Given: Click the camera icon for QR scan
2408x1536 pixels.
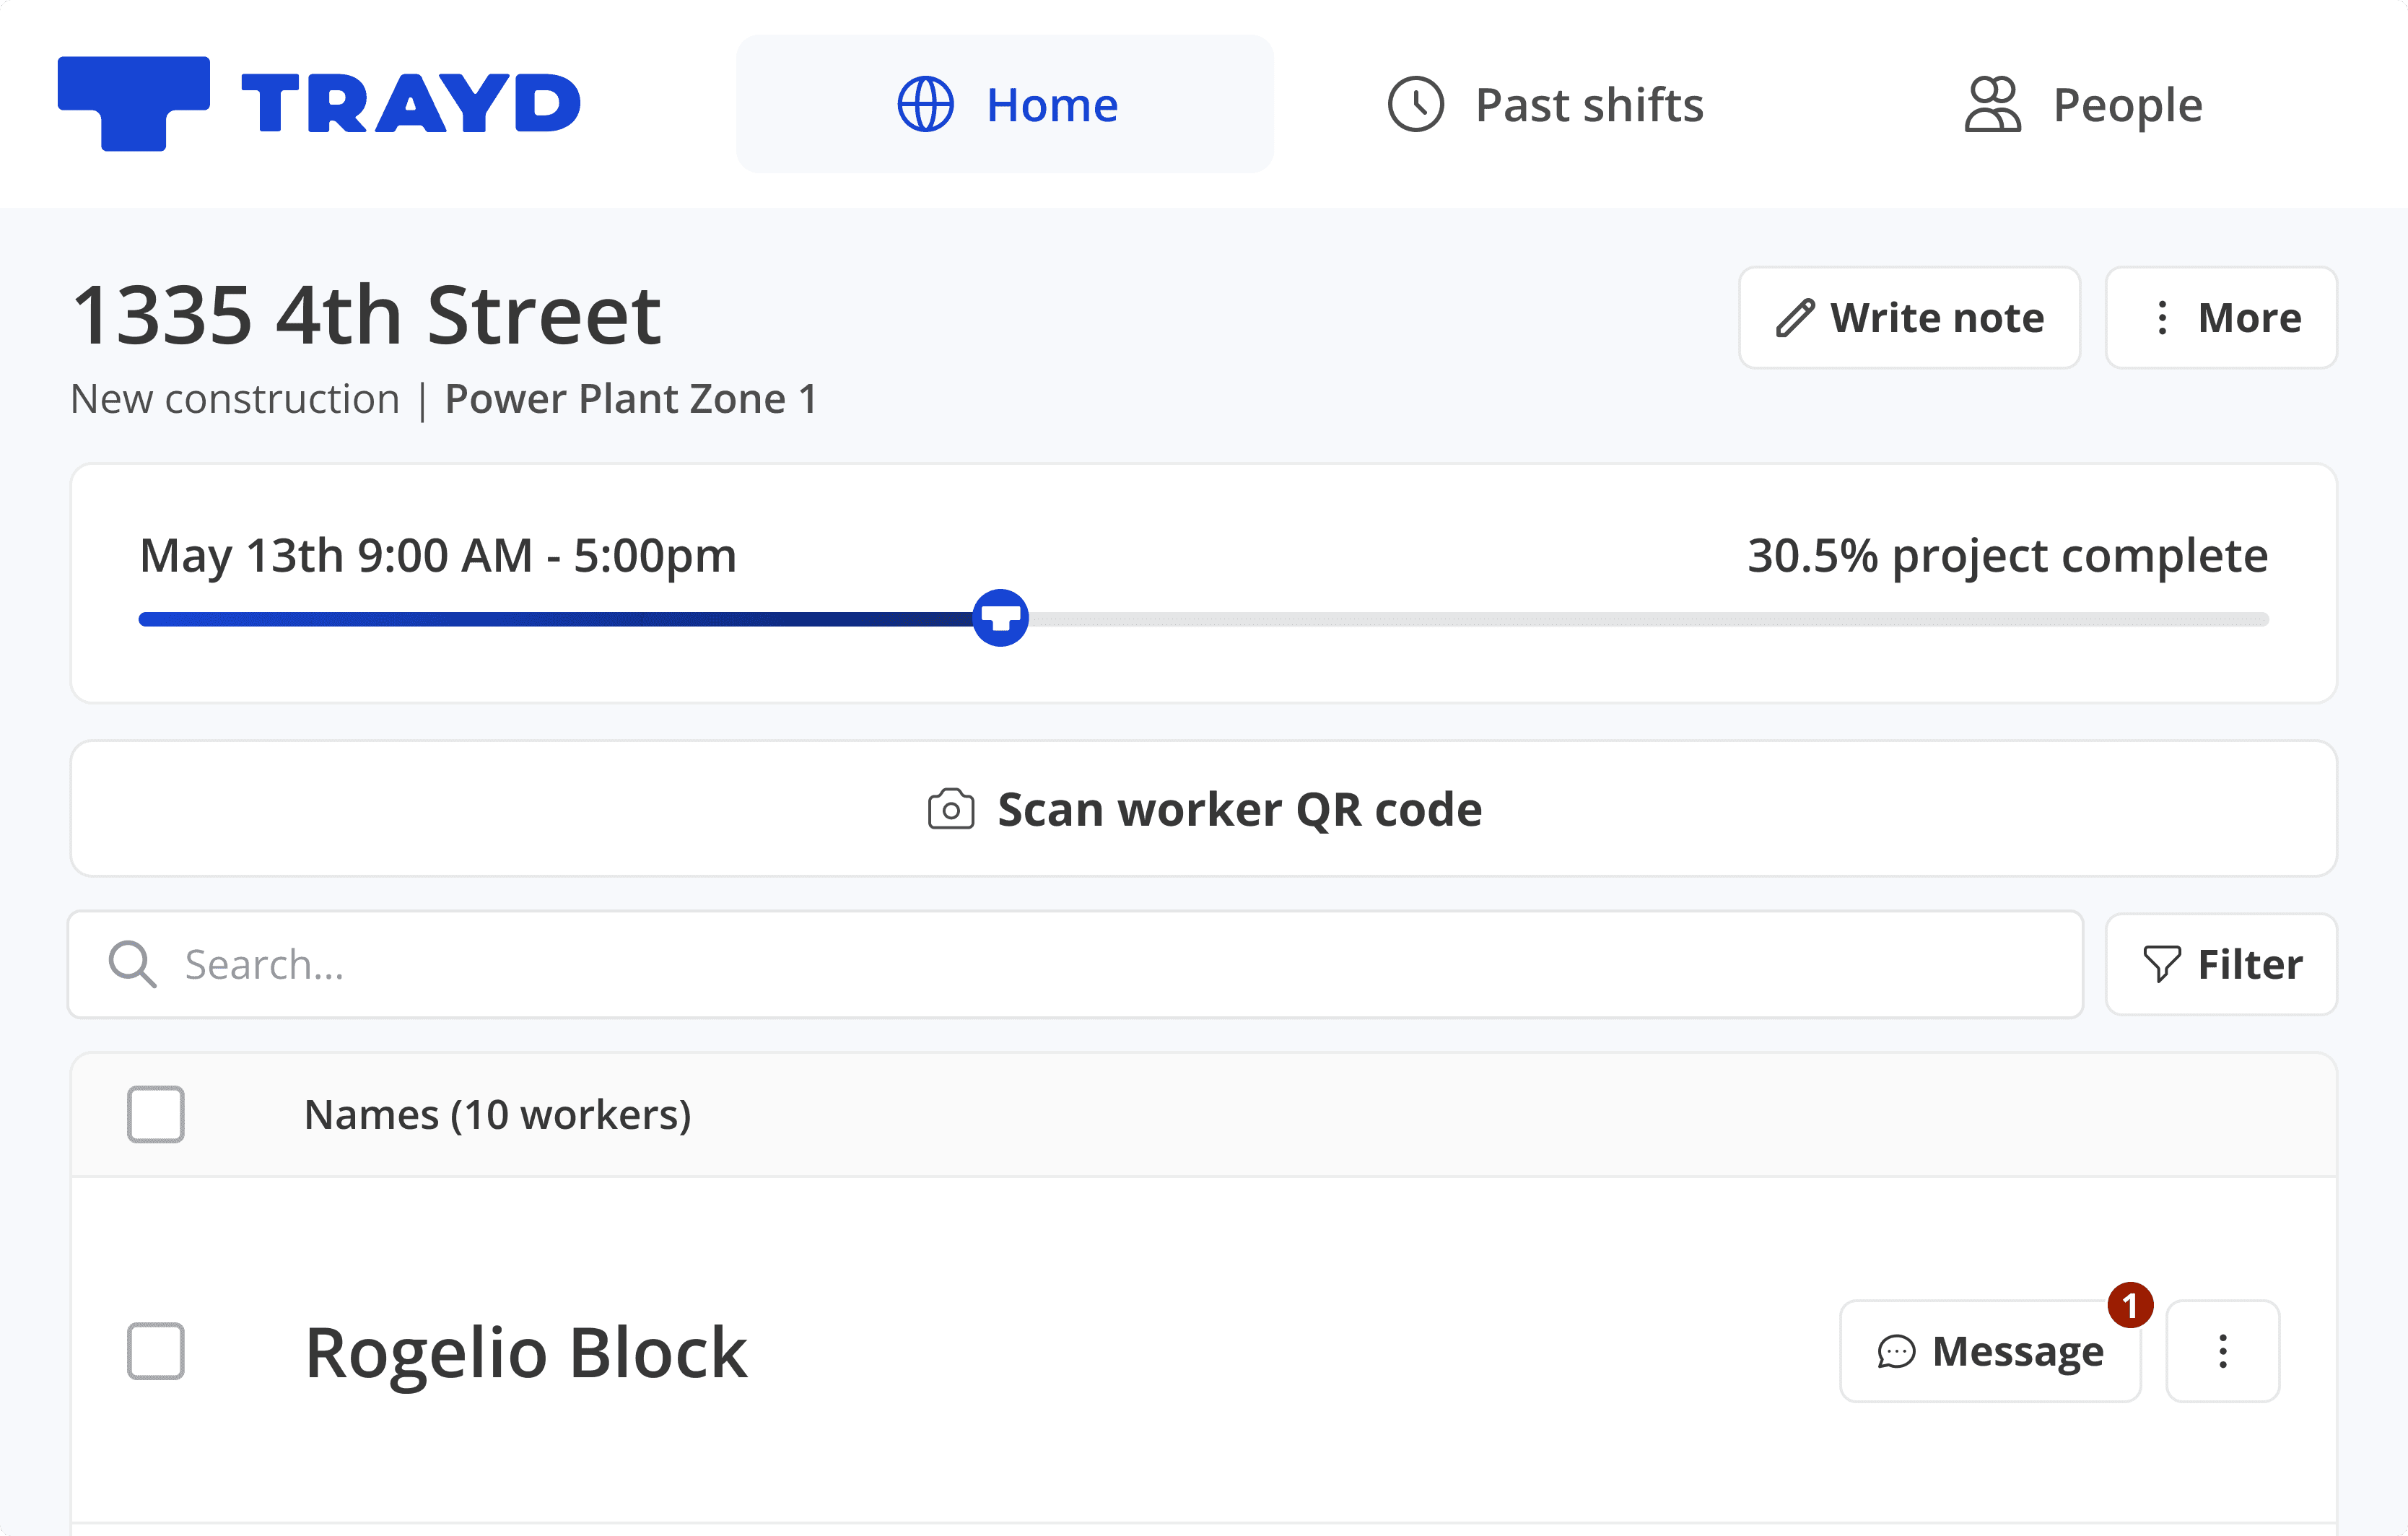Looking at the screenshot, I should point(950,810).
